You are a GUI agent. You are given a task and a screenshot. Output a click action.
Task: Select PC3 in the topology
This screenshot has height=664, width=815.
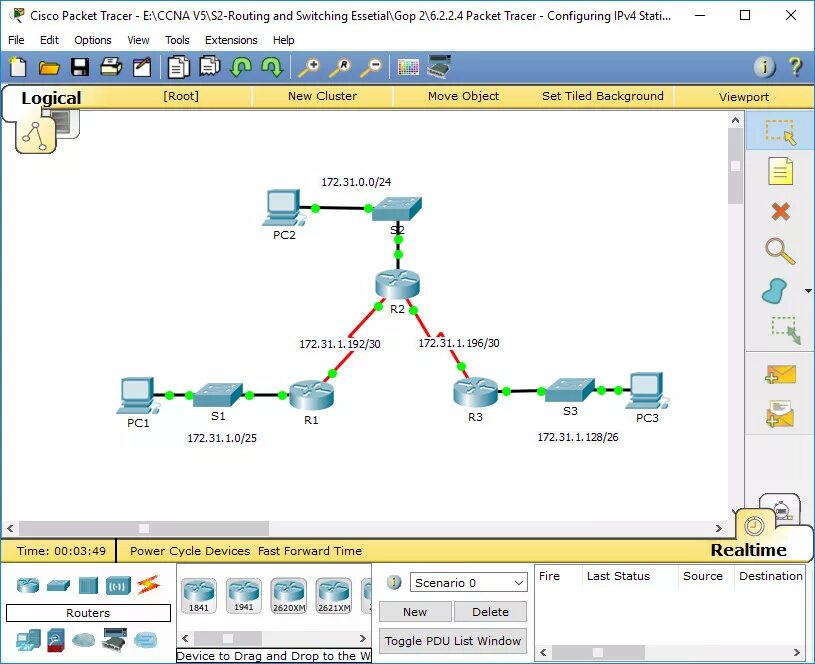pos(647,390)
